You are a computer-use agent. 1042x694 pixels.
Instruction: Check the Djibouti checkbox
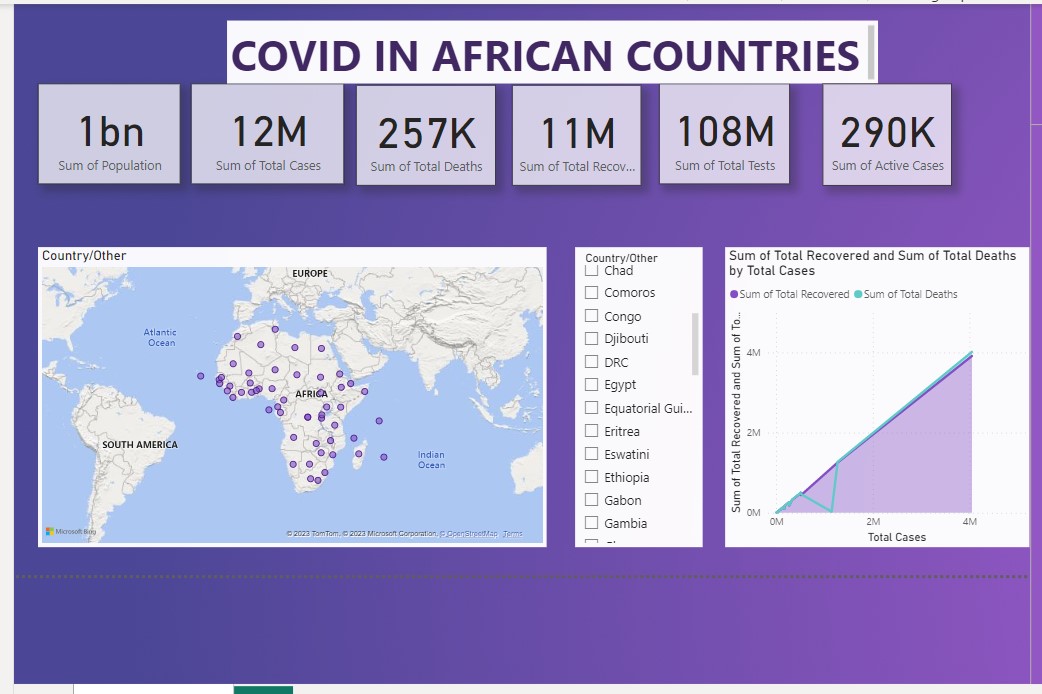click(591, 339)
